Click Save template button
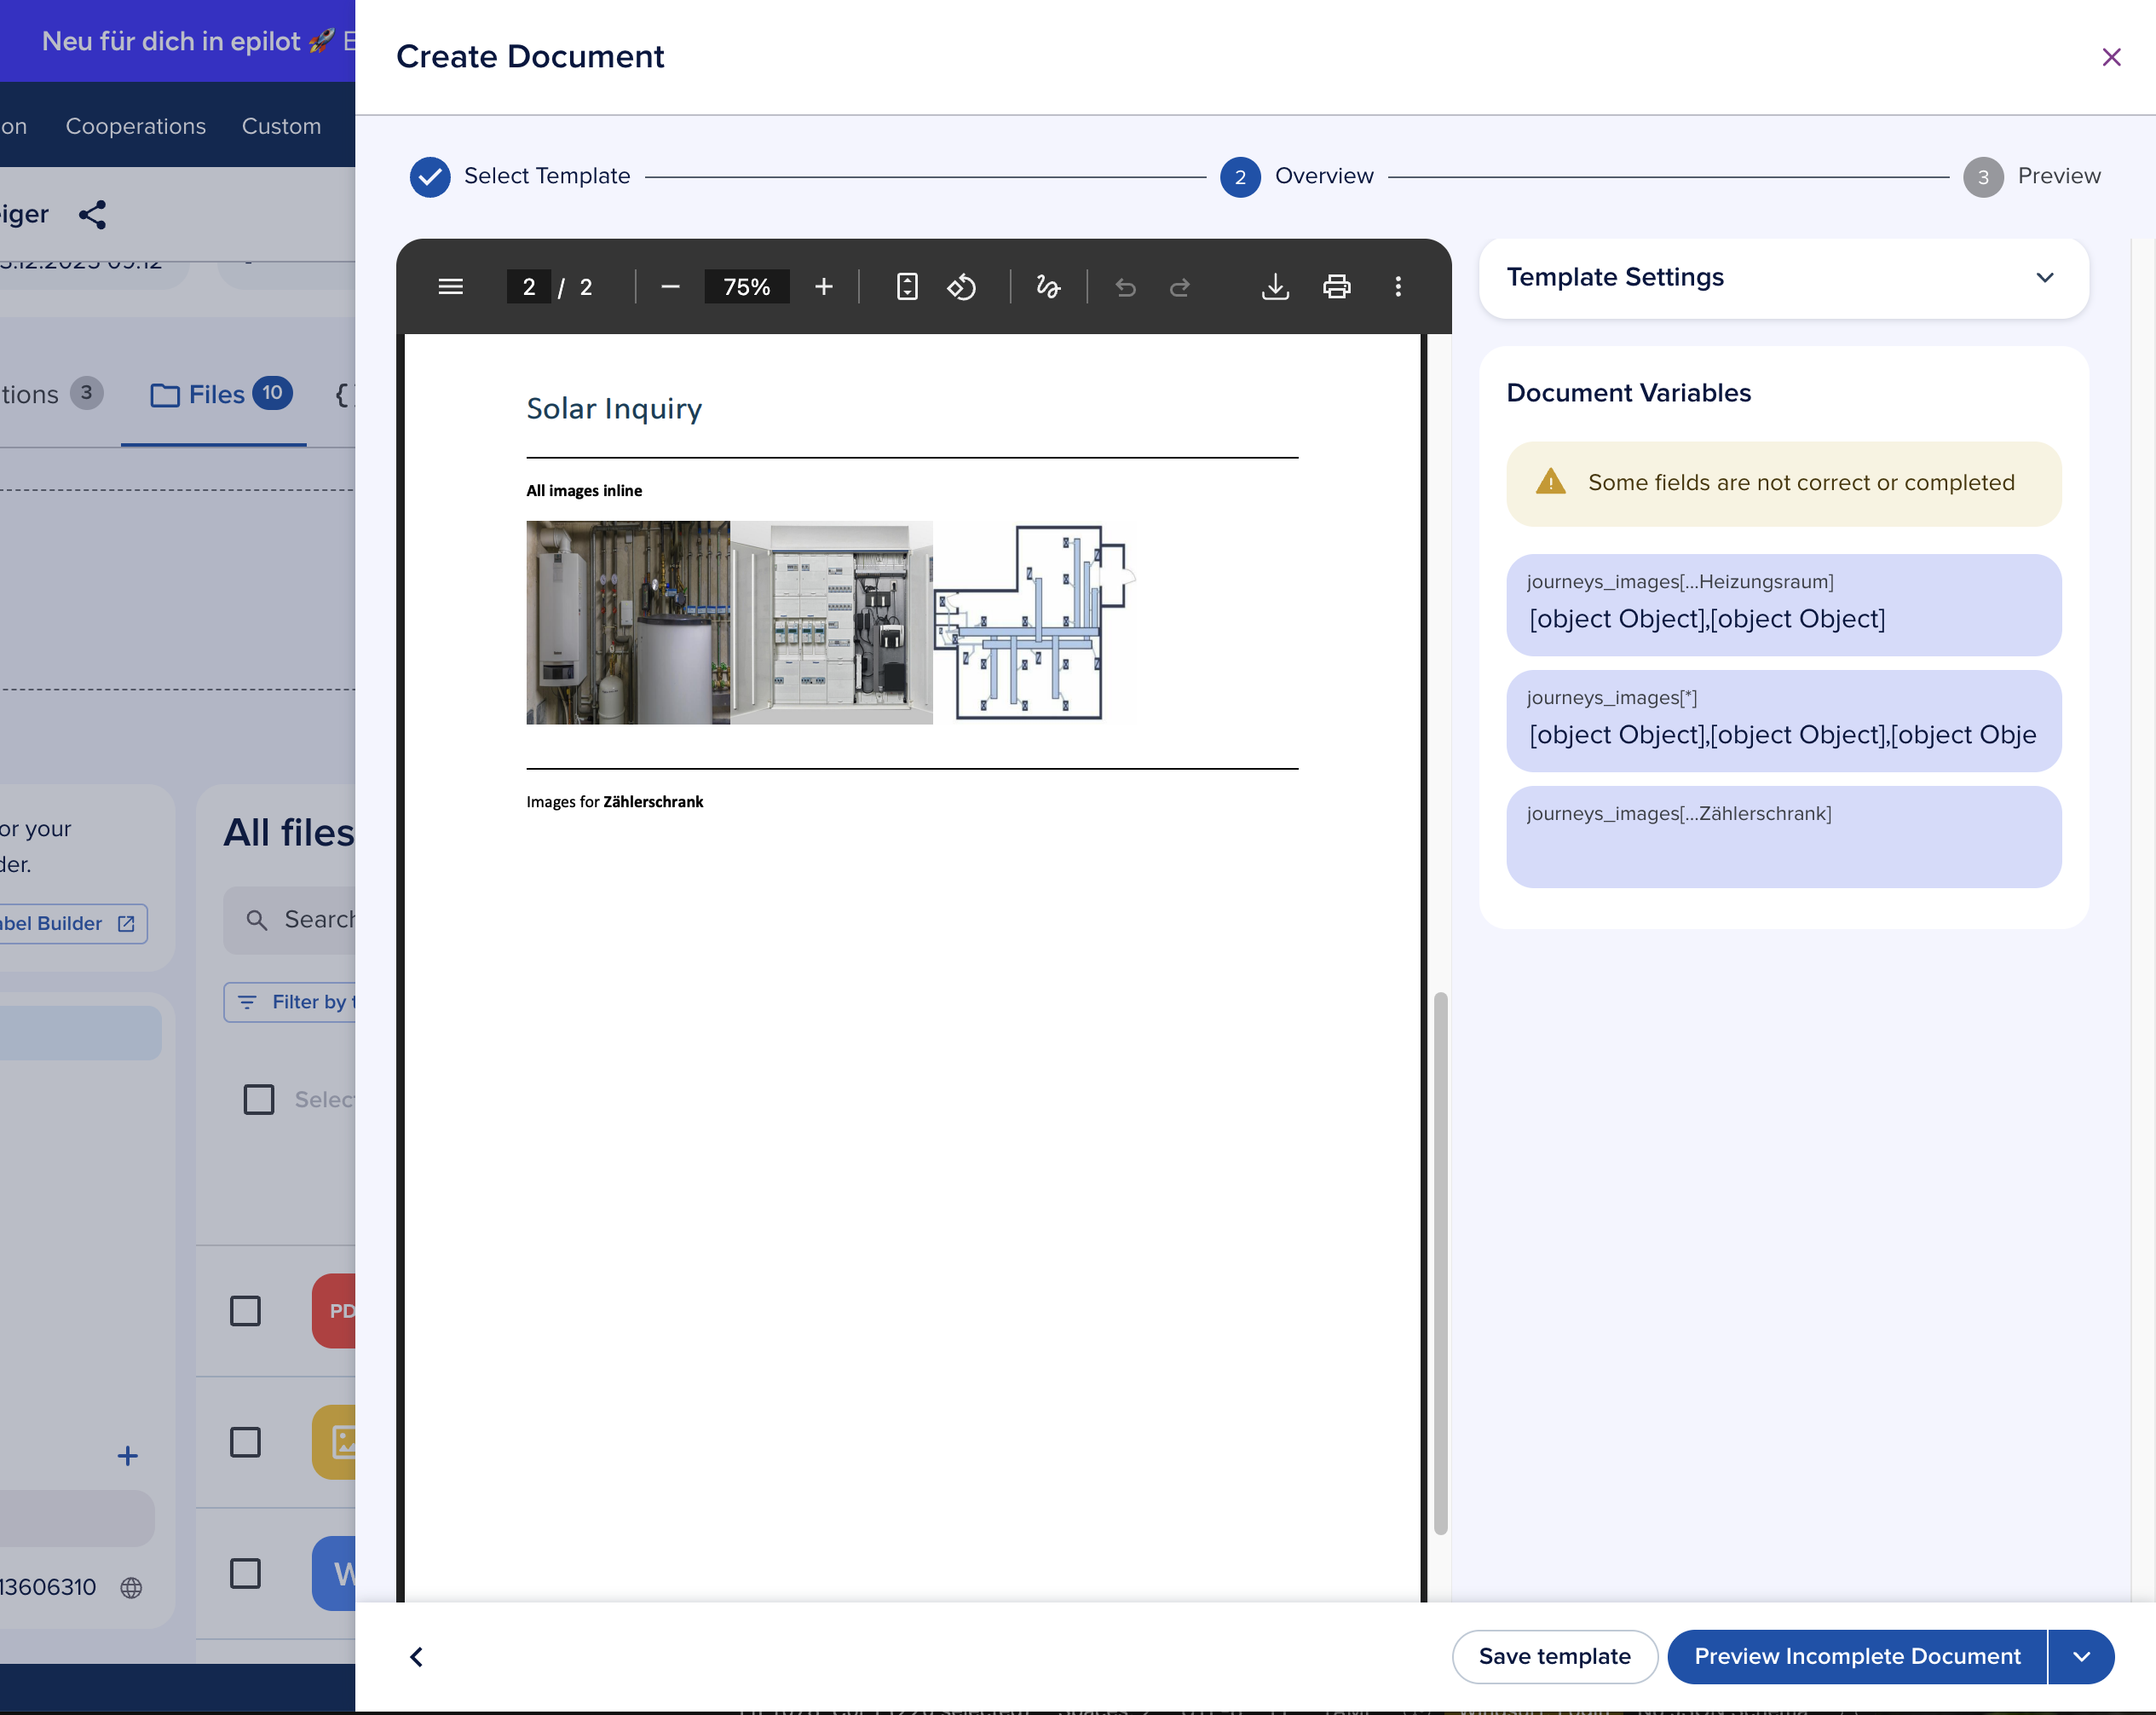Viewport: 2156px width, 1715px height. (1554, 1656)
